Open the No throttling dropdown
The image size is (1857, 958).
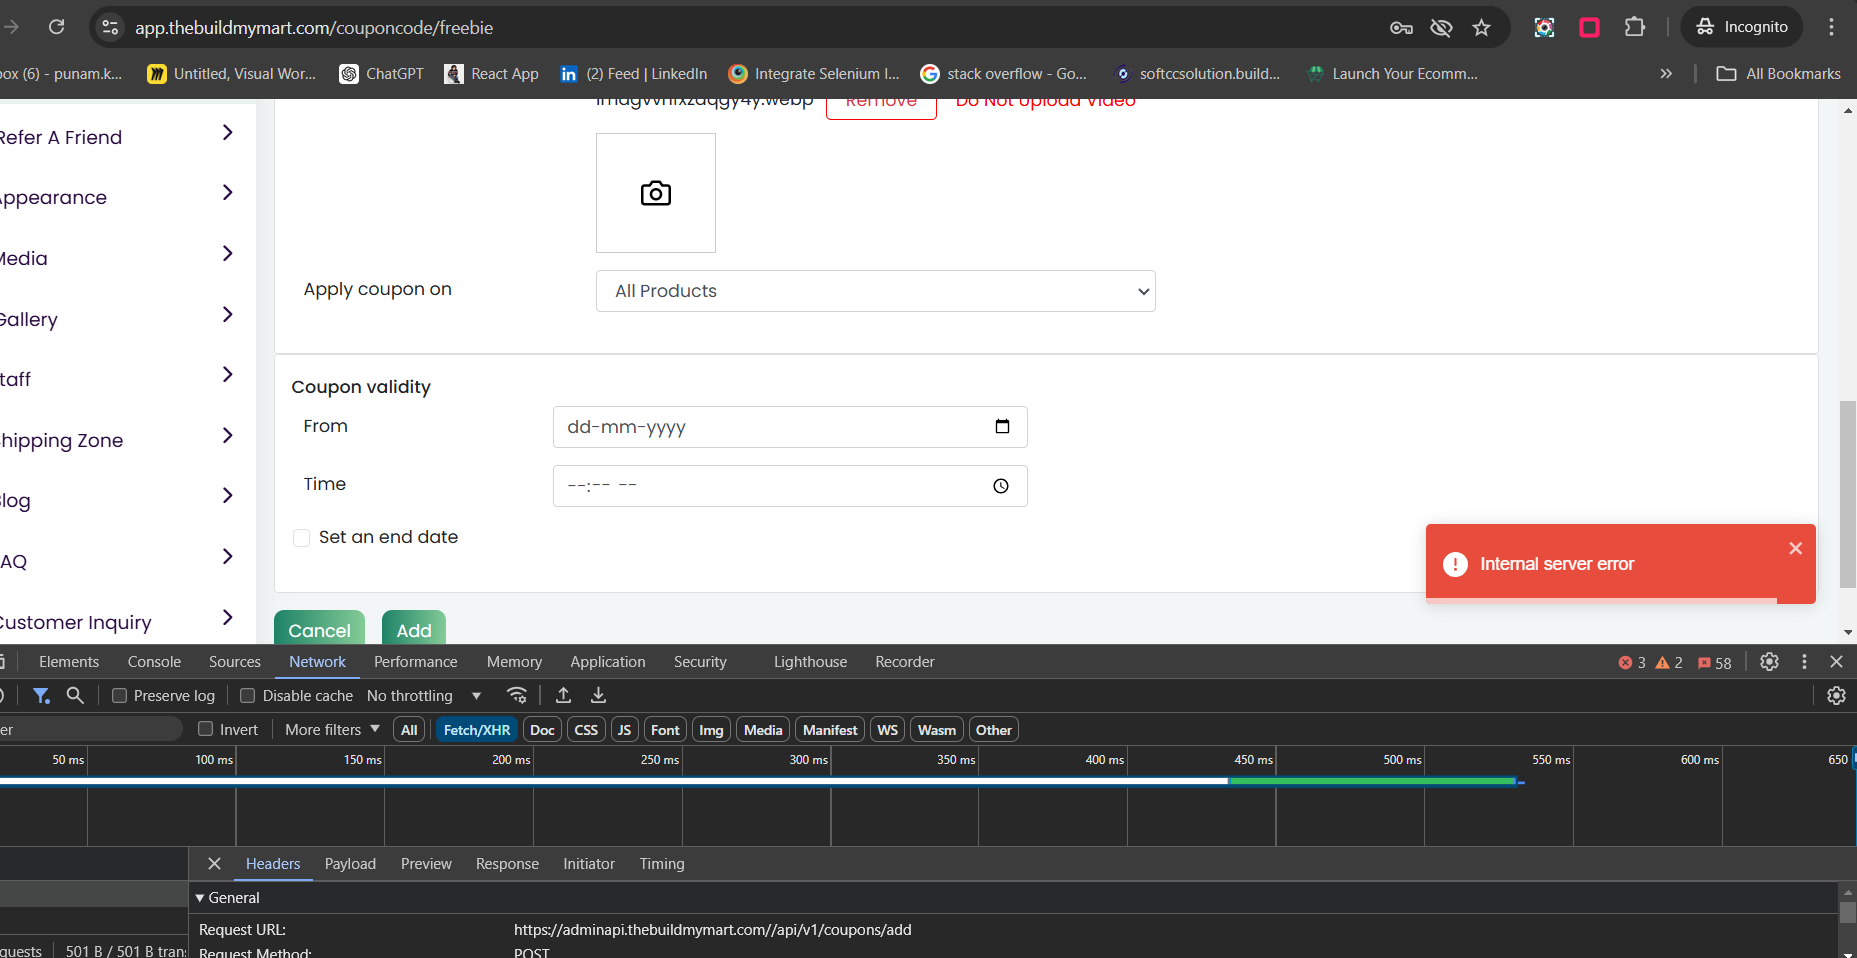(424, 696)
